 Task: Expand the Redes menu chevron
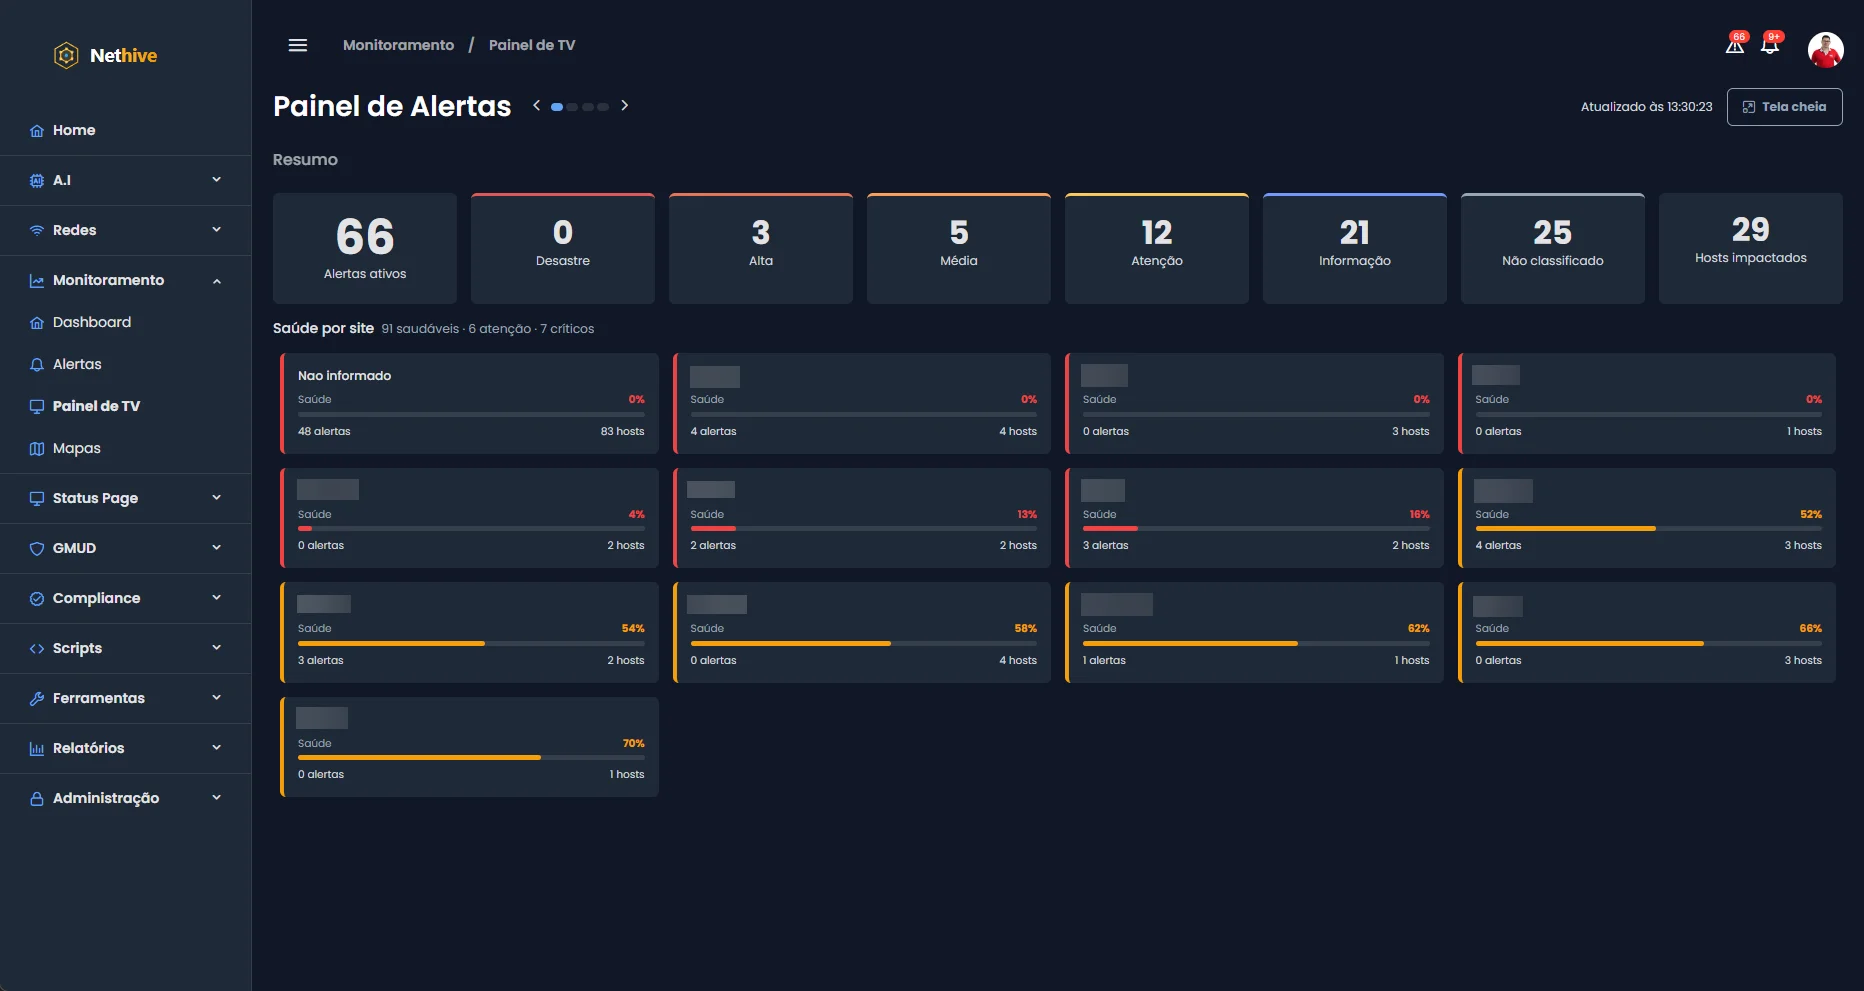[217, 230]
